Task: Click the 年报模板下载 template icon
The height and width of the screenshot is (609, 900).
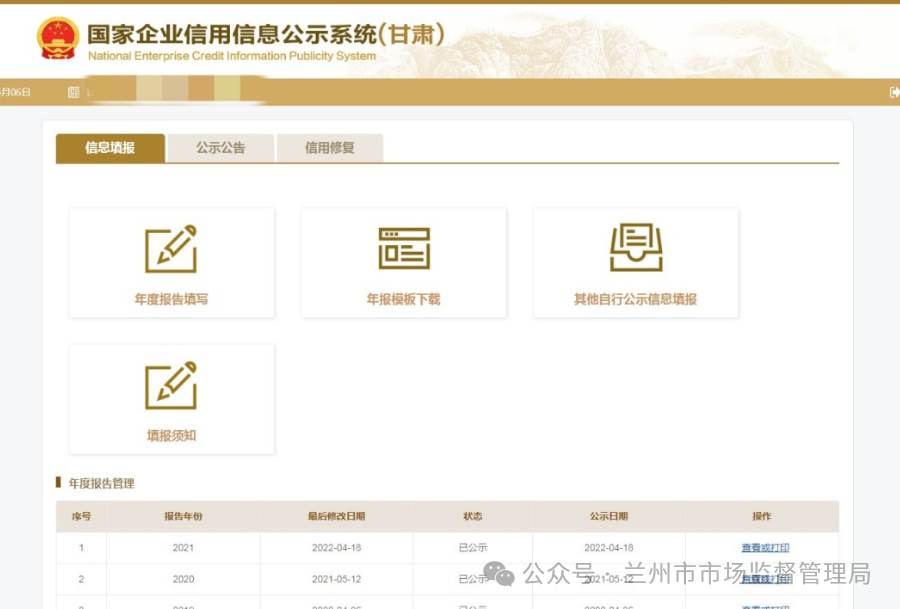Action: (404, 249)
